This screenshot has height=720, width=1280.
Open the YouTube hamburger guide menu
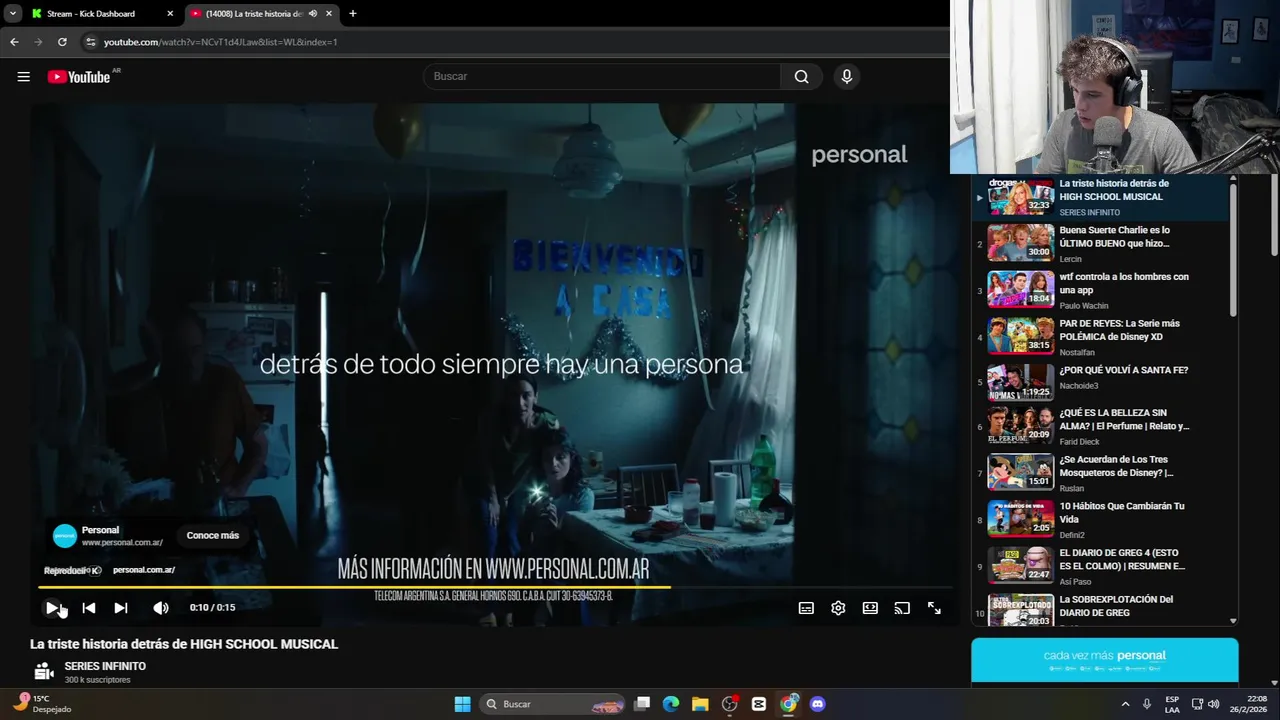(24, 77)
